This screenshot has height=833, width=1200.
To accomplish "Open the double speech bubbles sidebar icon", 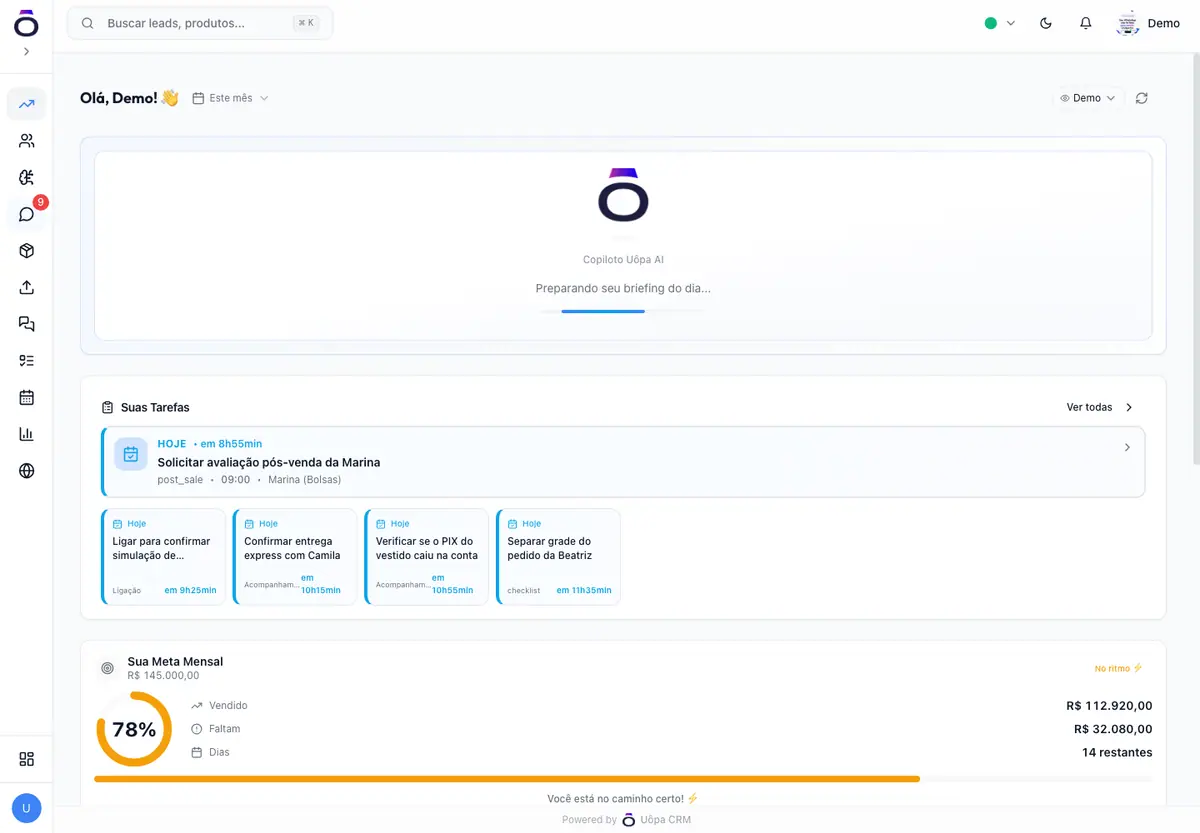I will point(26,324).
